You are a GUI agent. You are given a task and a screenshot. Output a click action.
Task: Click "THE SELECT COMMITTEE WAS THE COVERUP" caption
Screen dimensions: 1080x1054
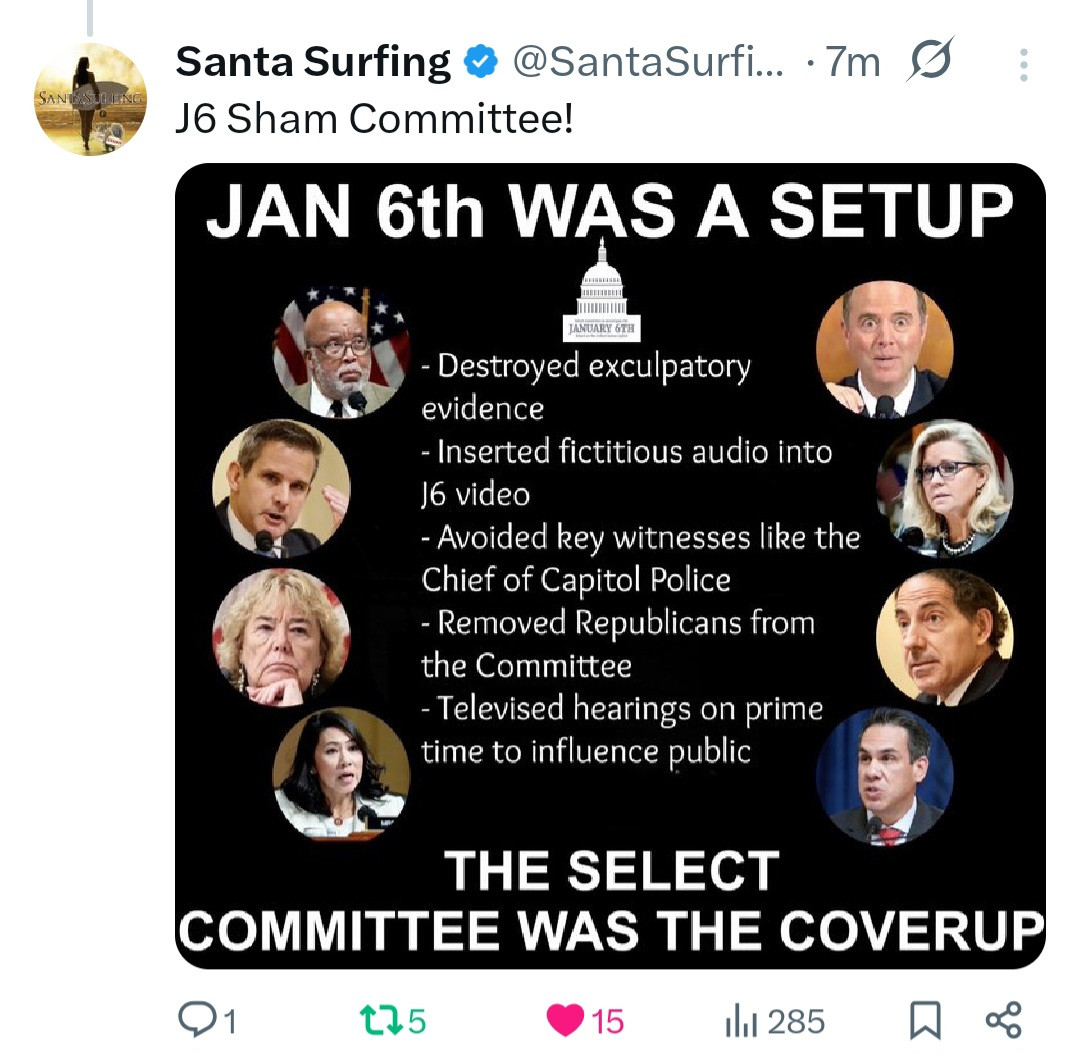(610, 900)
